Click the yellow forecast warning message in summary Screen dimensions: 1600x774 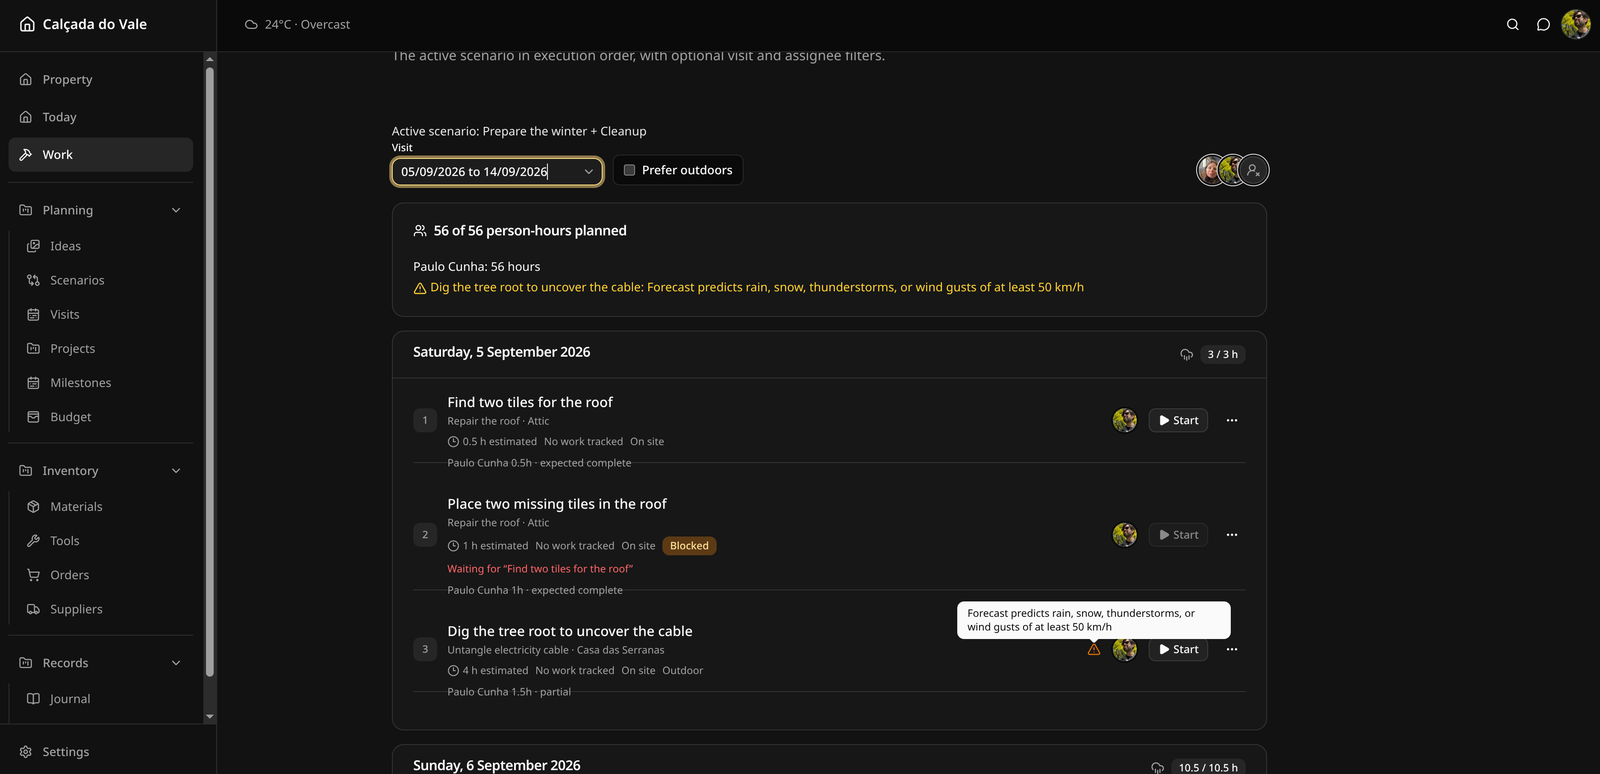coord(749,288)
